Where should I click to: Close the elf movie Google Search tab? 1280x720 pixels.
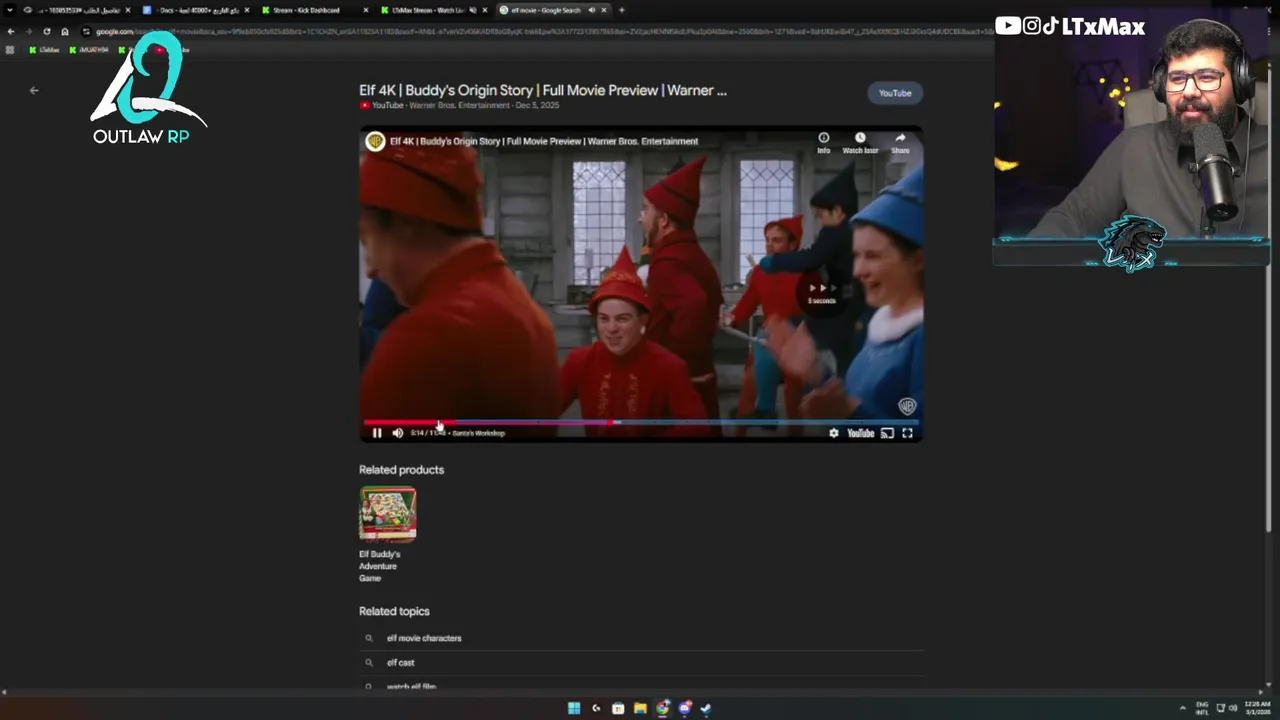(x=604, y=10)
